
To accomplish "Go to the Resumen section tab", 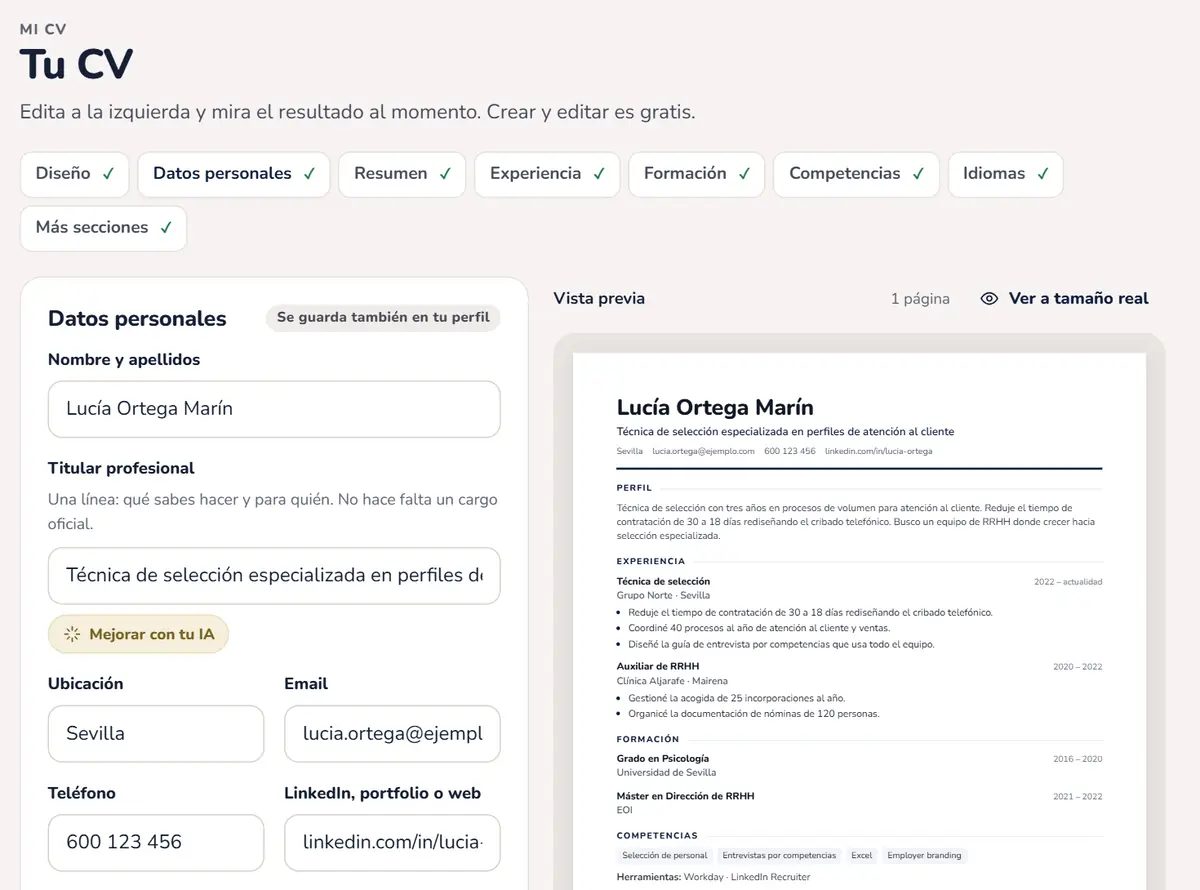I will pos(402,174).
